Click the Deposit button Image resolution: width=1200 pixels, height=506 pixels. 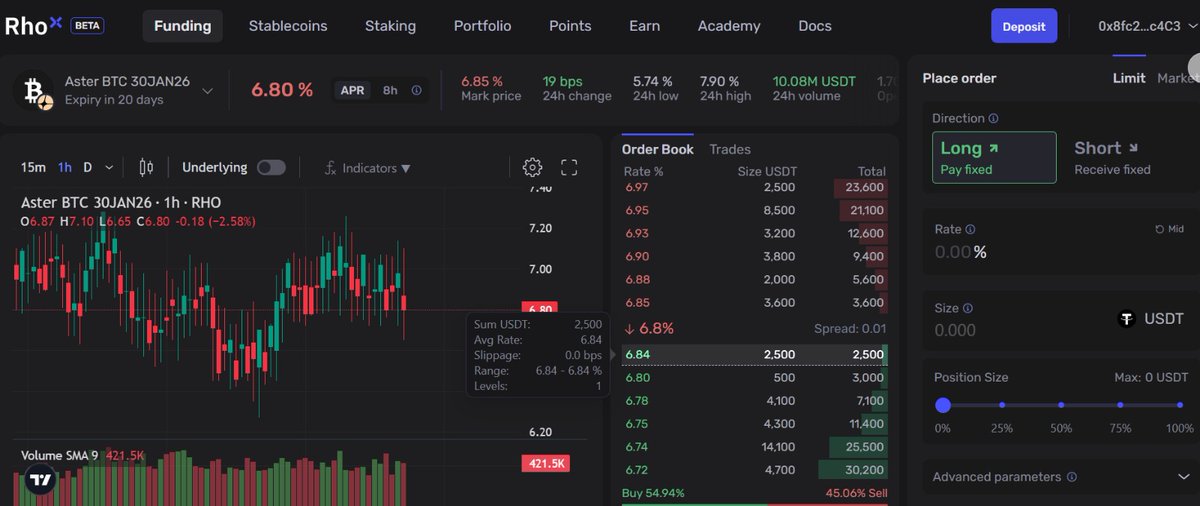[1024, 26]
